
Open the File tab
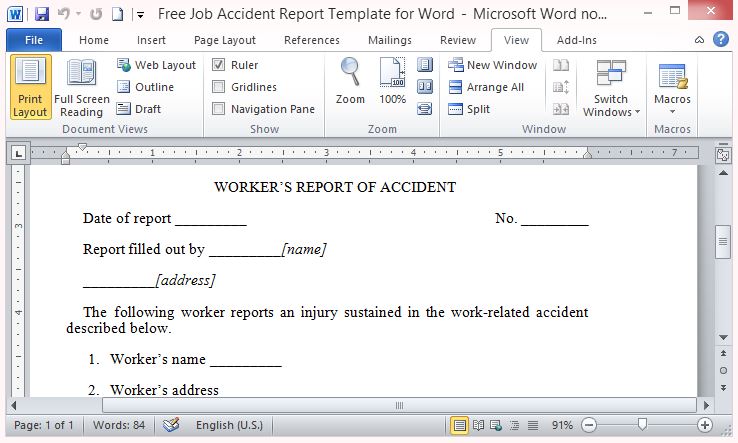[34, 40]
